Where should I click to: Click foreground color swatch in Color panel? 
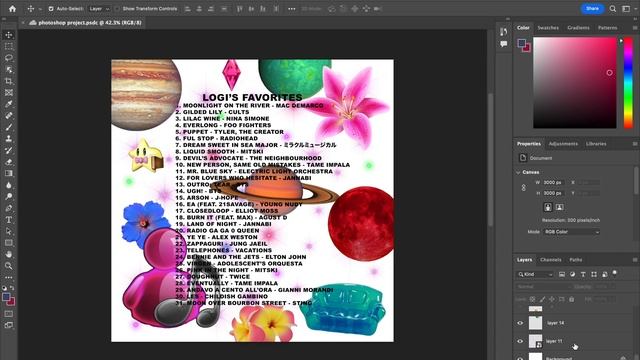point(522,43)
